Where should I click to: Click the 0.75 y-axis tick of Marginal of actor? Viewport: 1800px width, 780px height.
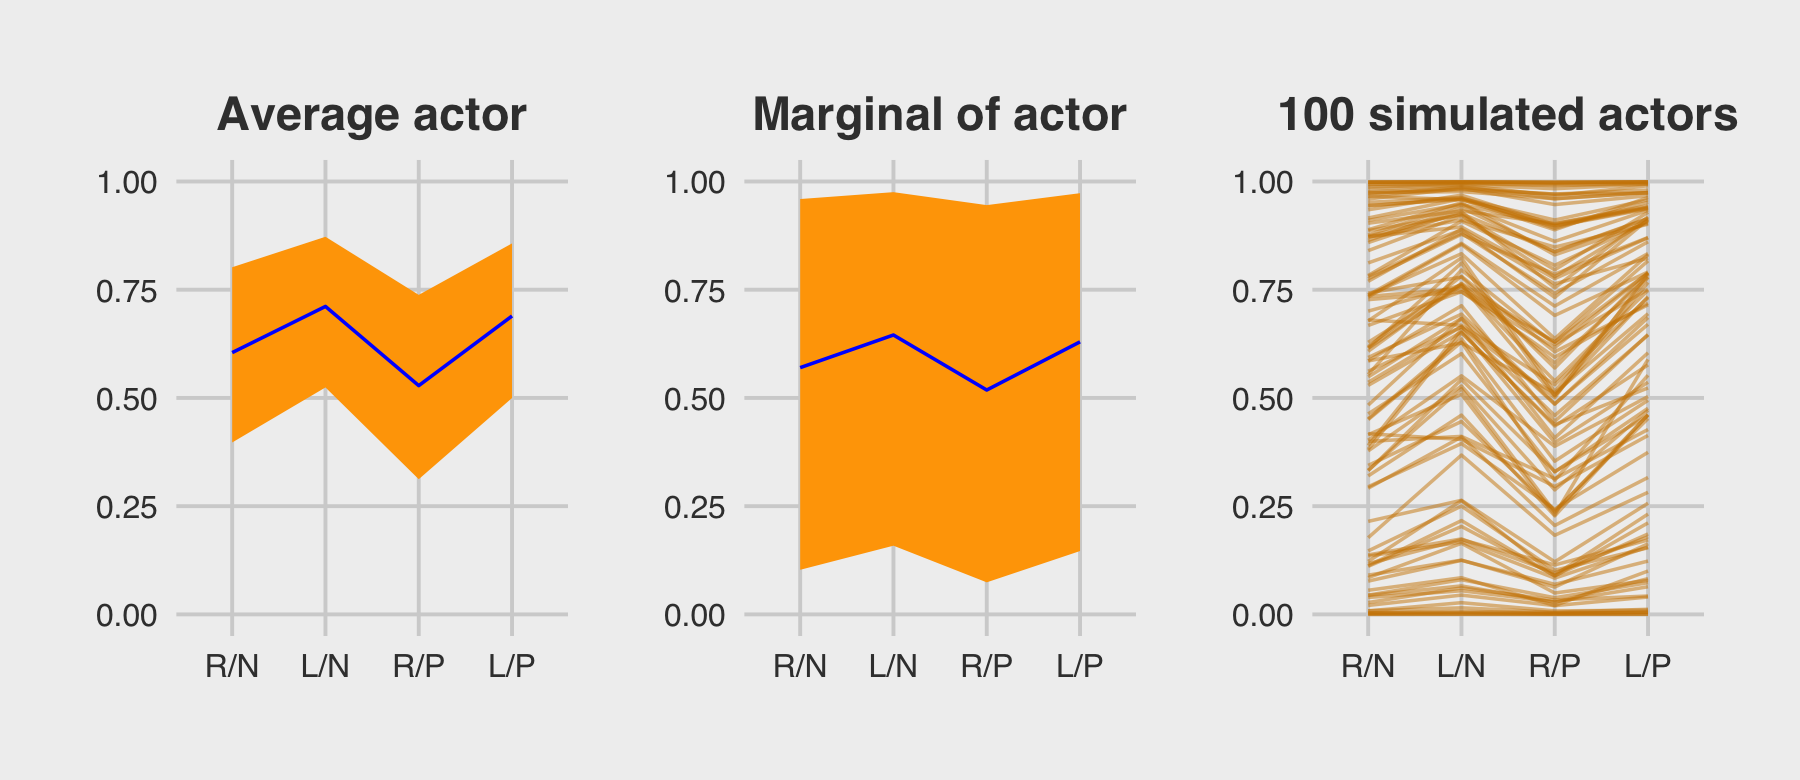point(695,291)
